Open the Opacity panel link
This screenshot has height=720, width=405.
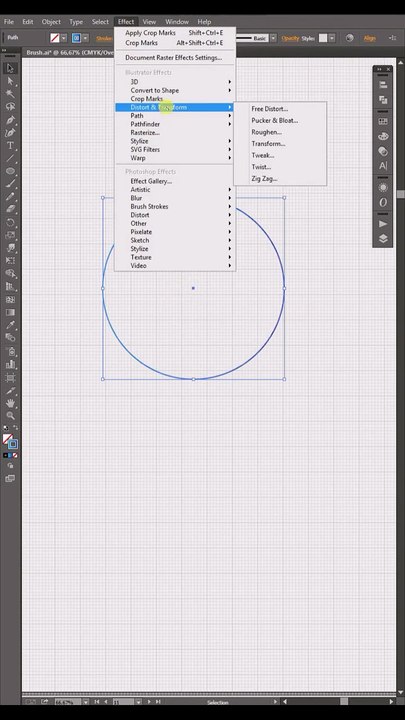[290, 39]
